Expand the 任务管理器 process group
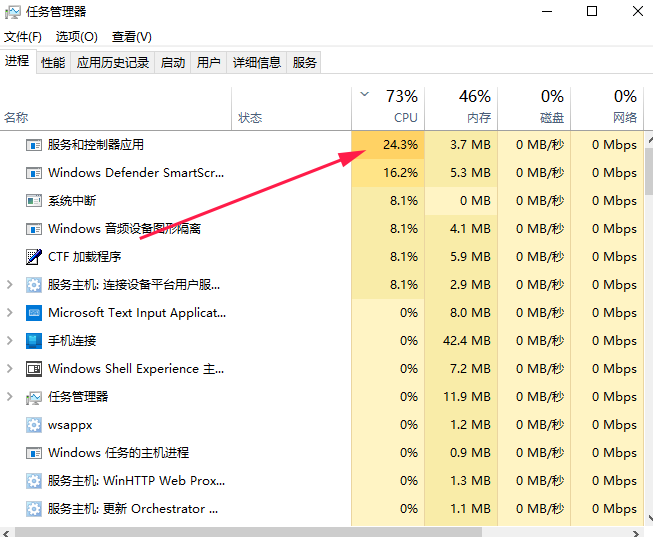The height and width of the screenshot is (537, 653). 10,396
